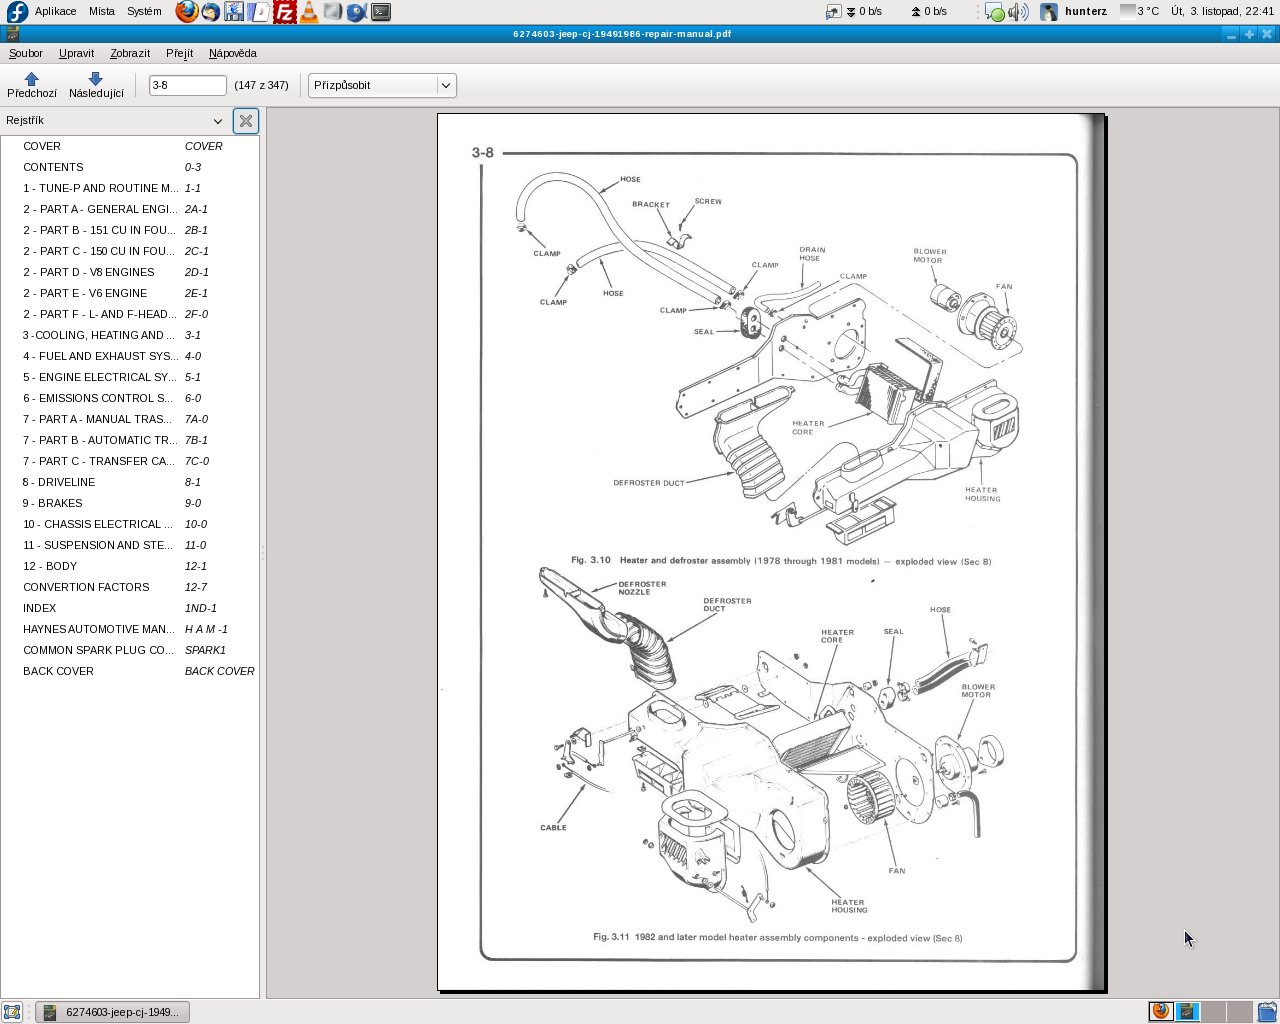This screenshot has height=1024, width=1280.
Task: Click the show desktop icon in the bottom panel
Action: pos(12,1012)
